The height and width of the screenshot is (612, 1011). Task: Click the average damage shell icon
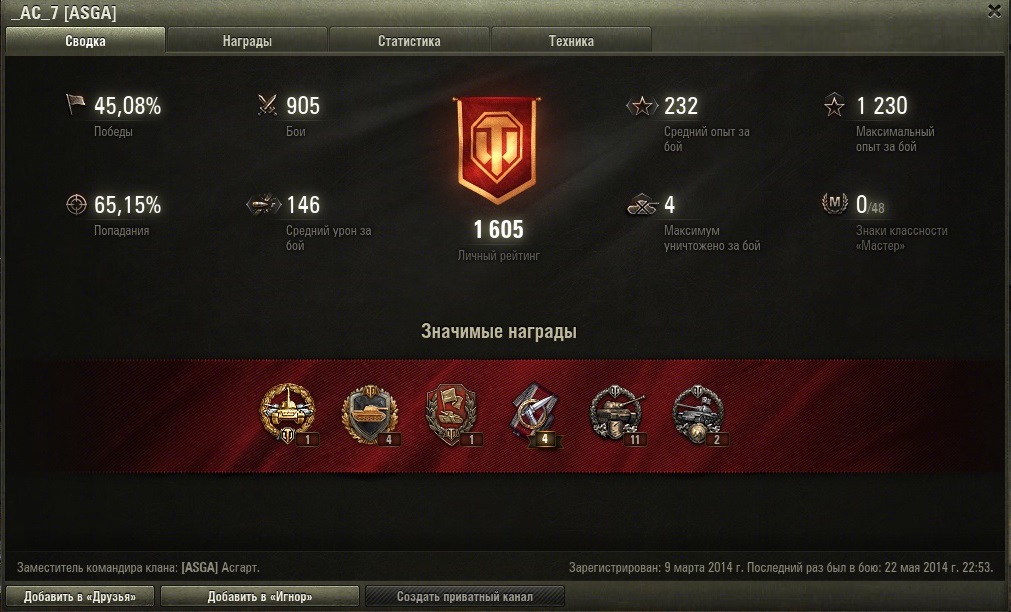tap(264, 204)
